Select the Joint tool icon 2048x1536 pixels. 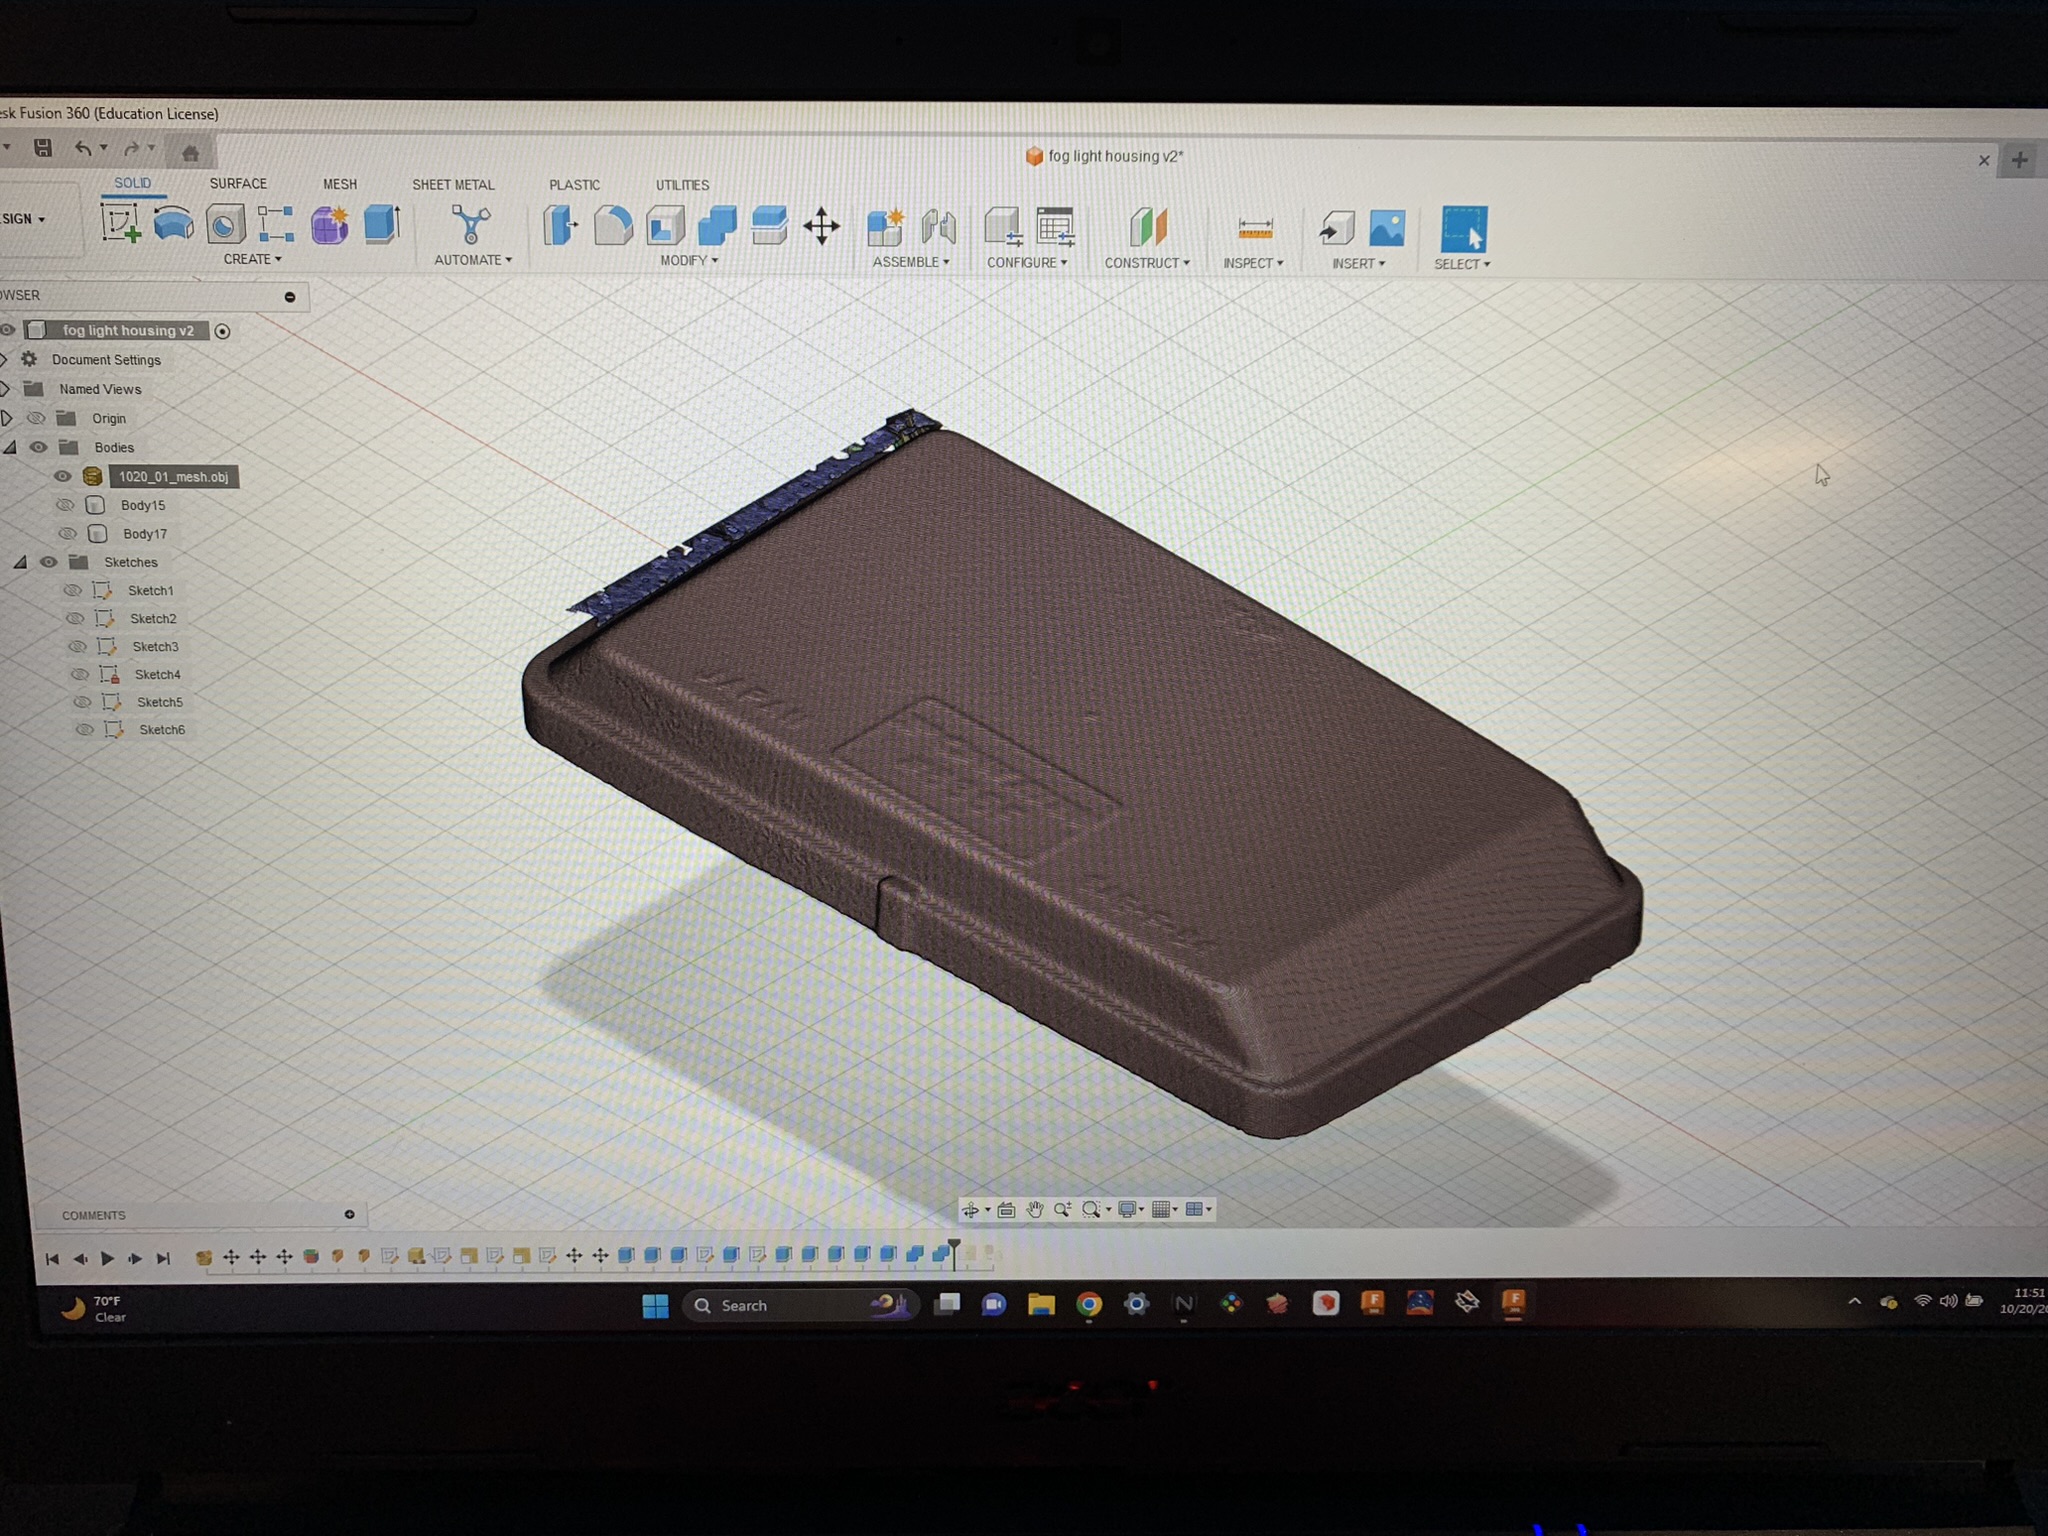pyautogui.click(x=939, y=227)
